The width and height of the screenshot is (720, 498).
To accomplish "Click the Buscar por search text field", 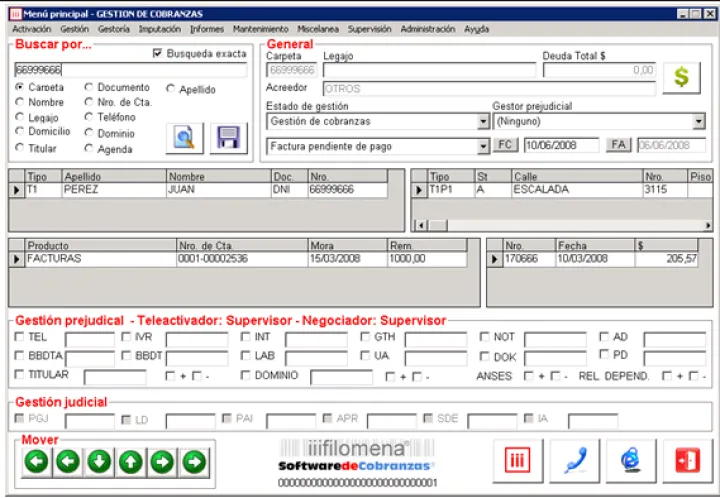I will 130,71.
